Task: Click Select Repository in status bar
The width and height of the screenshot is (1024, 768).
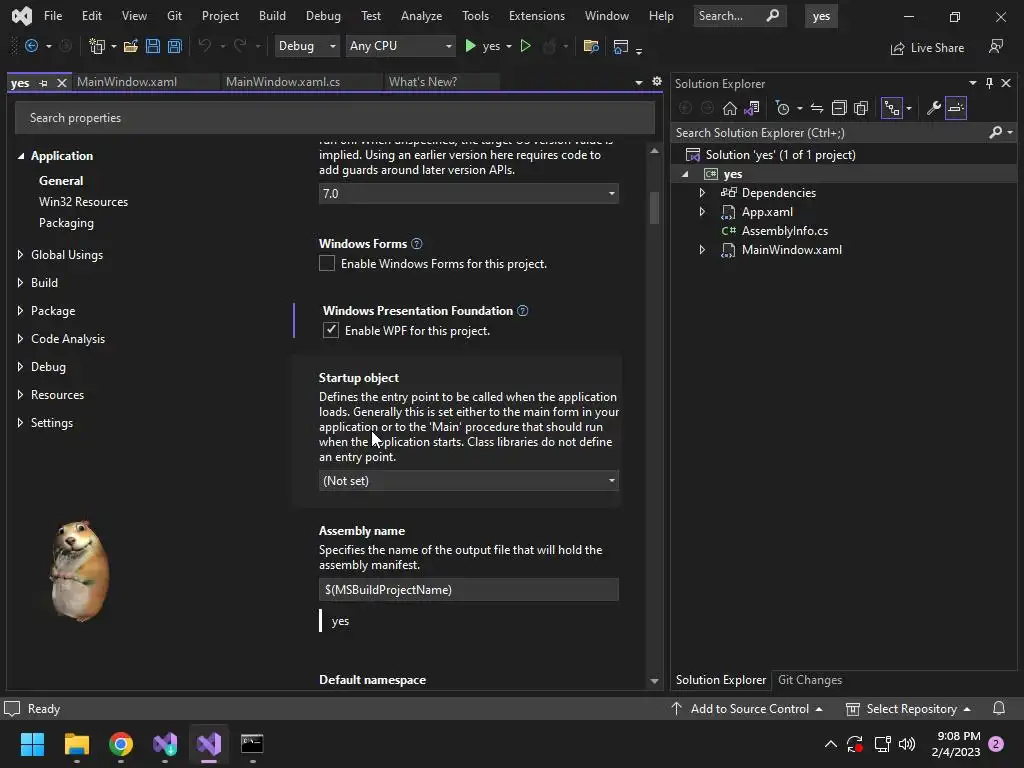Action: coord(908,709)
